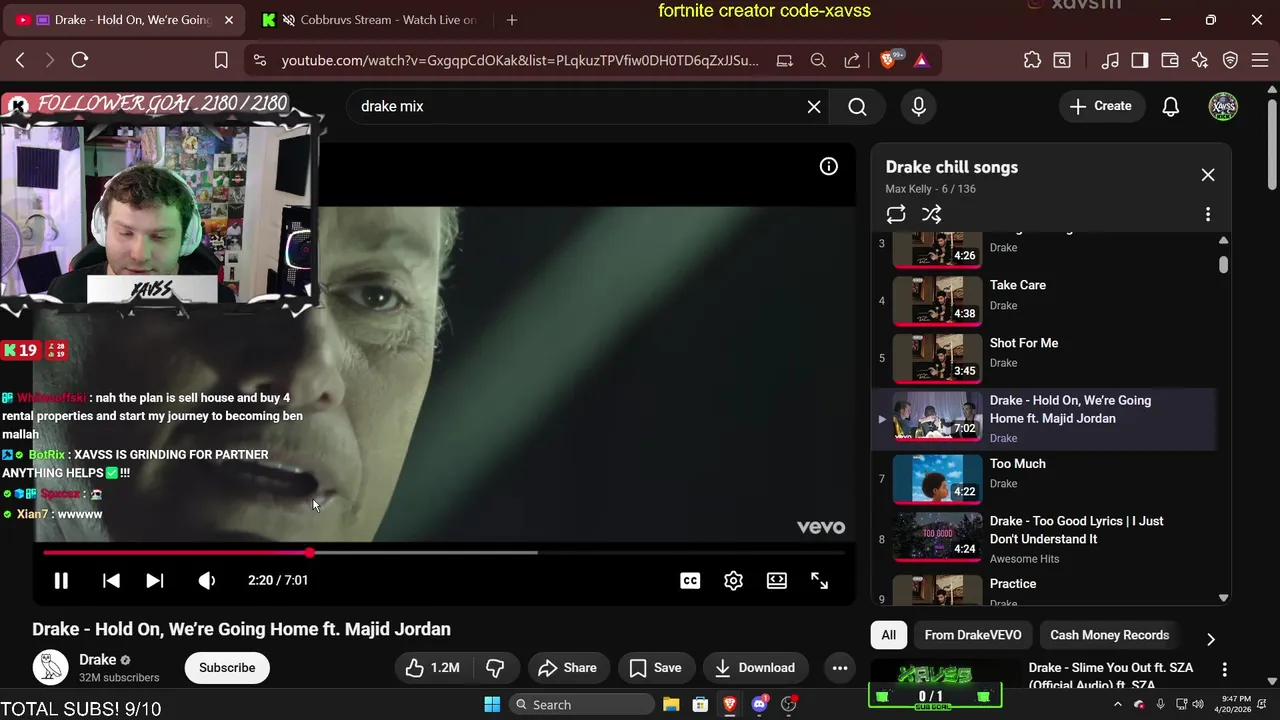Open Windows Start menu

pos(492,704)
